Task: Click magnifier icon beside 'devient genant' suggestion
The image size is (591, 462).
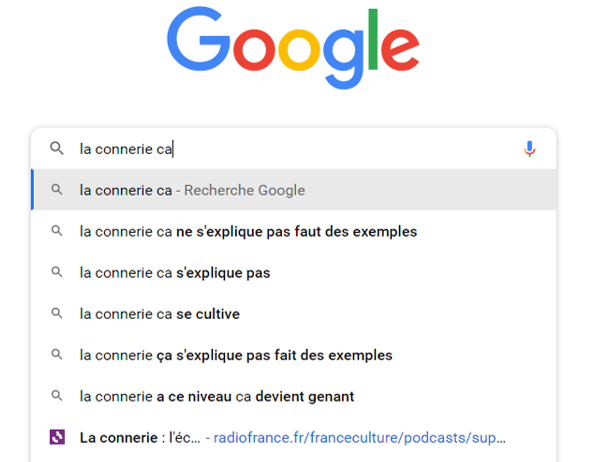Action: click(57, 396)
